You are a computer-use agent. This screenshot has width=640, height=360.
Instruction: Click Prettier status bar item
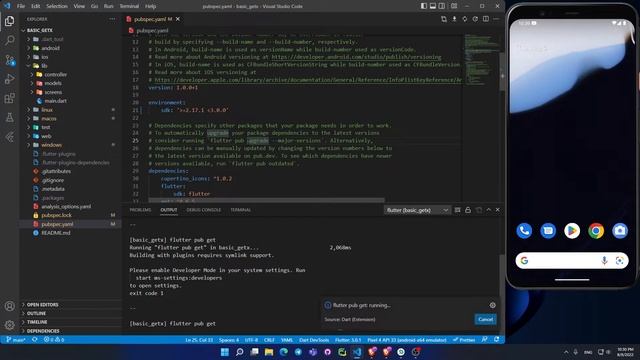coord(464,340)
